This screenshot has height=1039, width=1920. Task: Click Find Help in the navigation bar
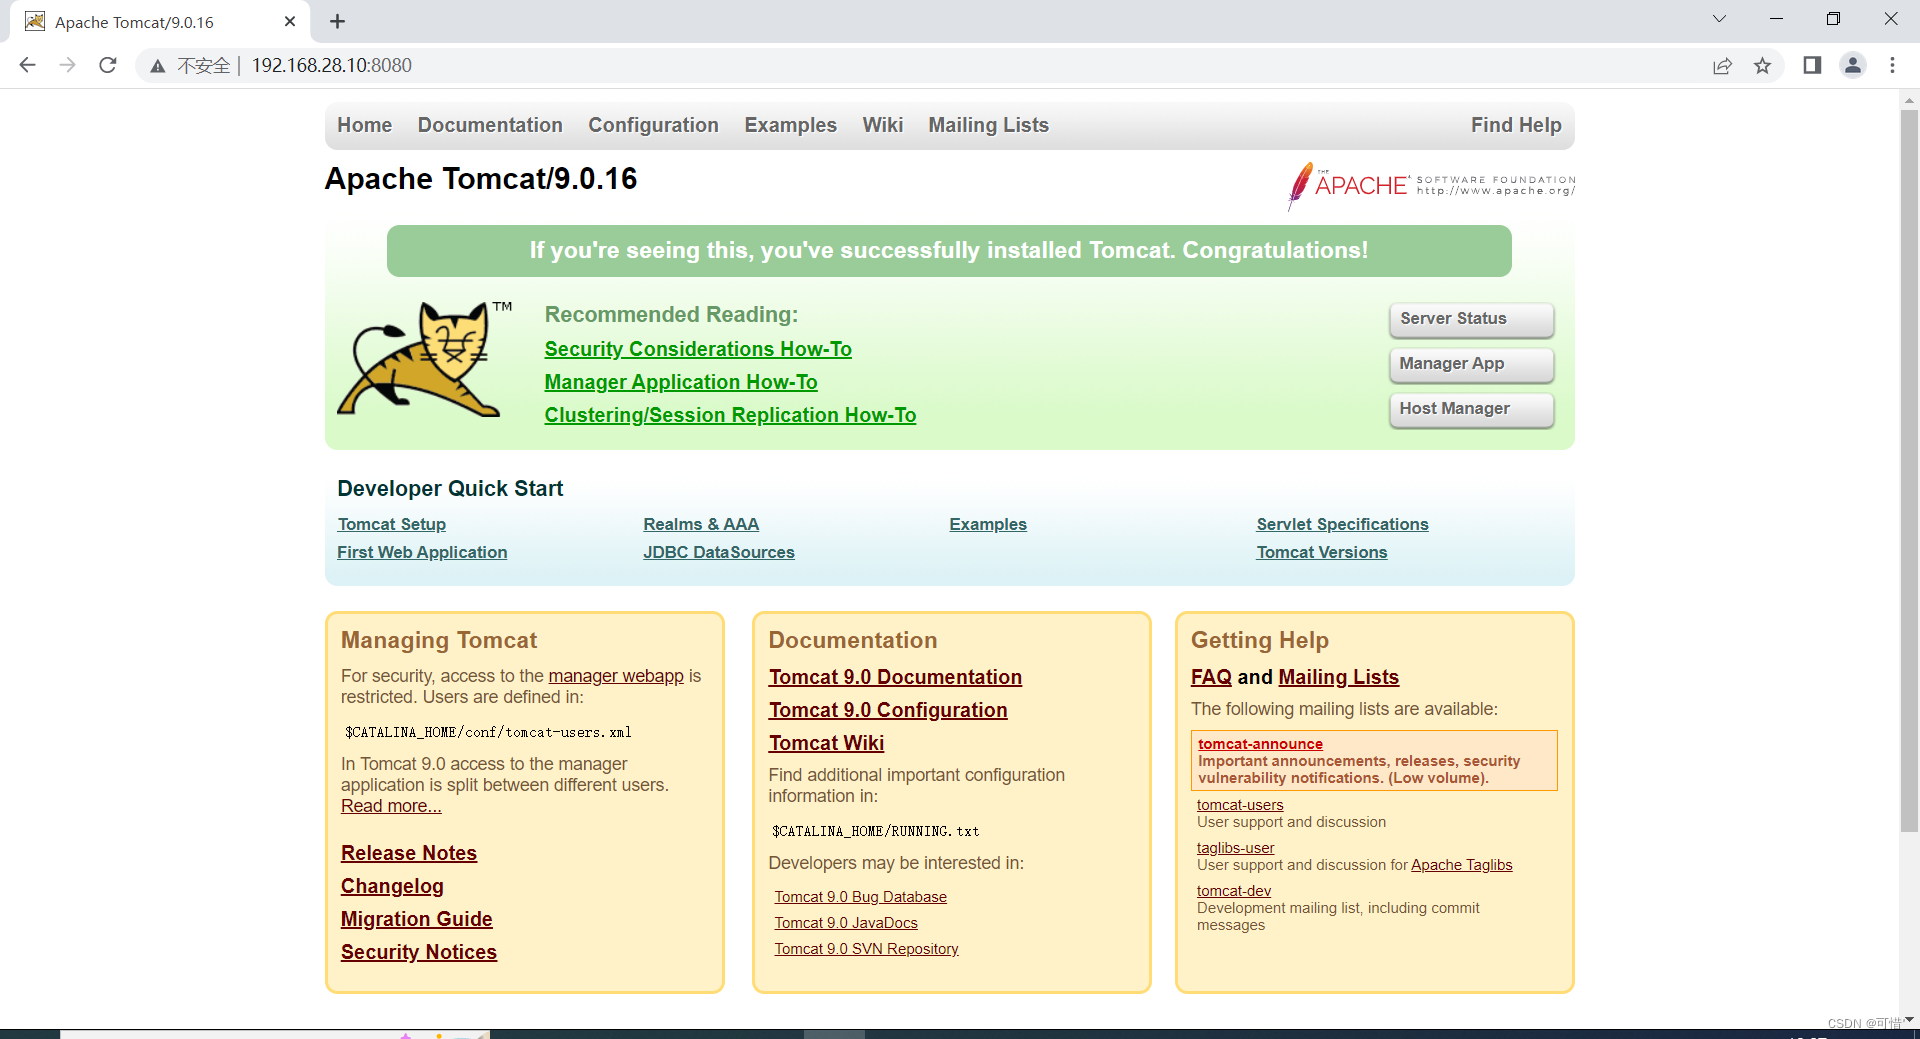click(1516, 125)
